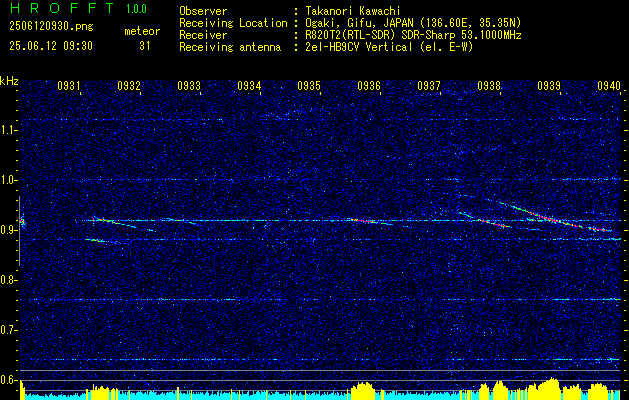Click the 1.1 kHz axis label
The width and height of the screenshot is (629, 400).
coord(8,130)
